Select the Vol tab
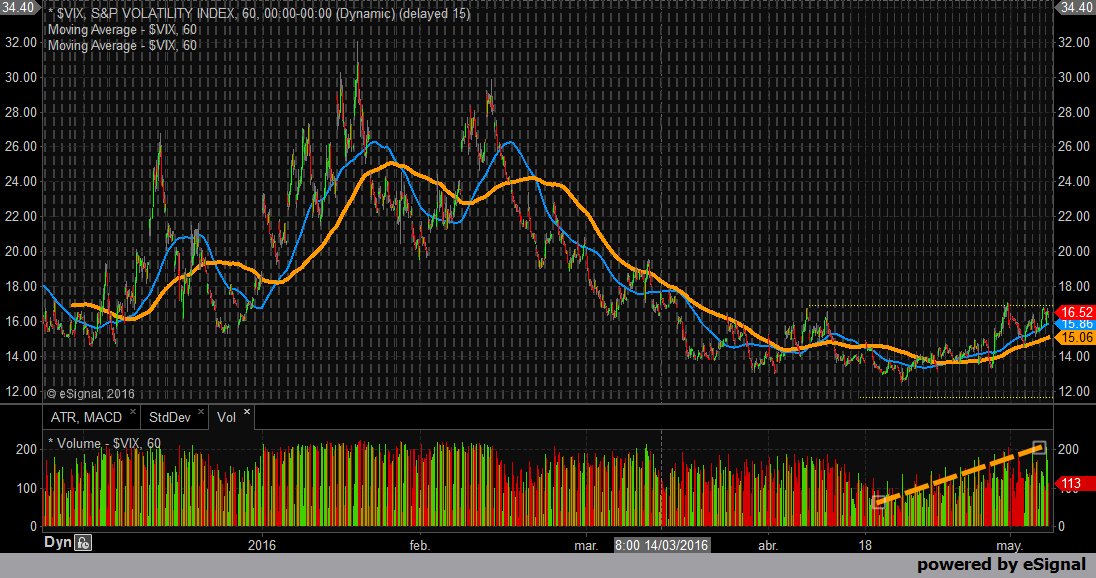Image resolution: width=1096 pixels, height=578 pixels. (x=226, y=417)
